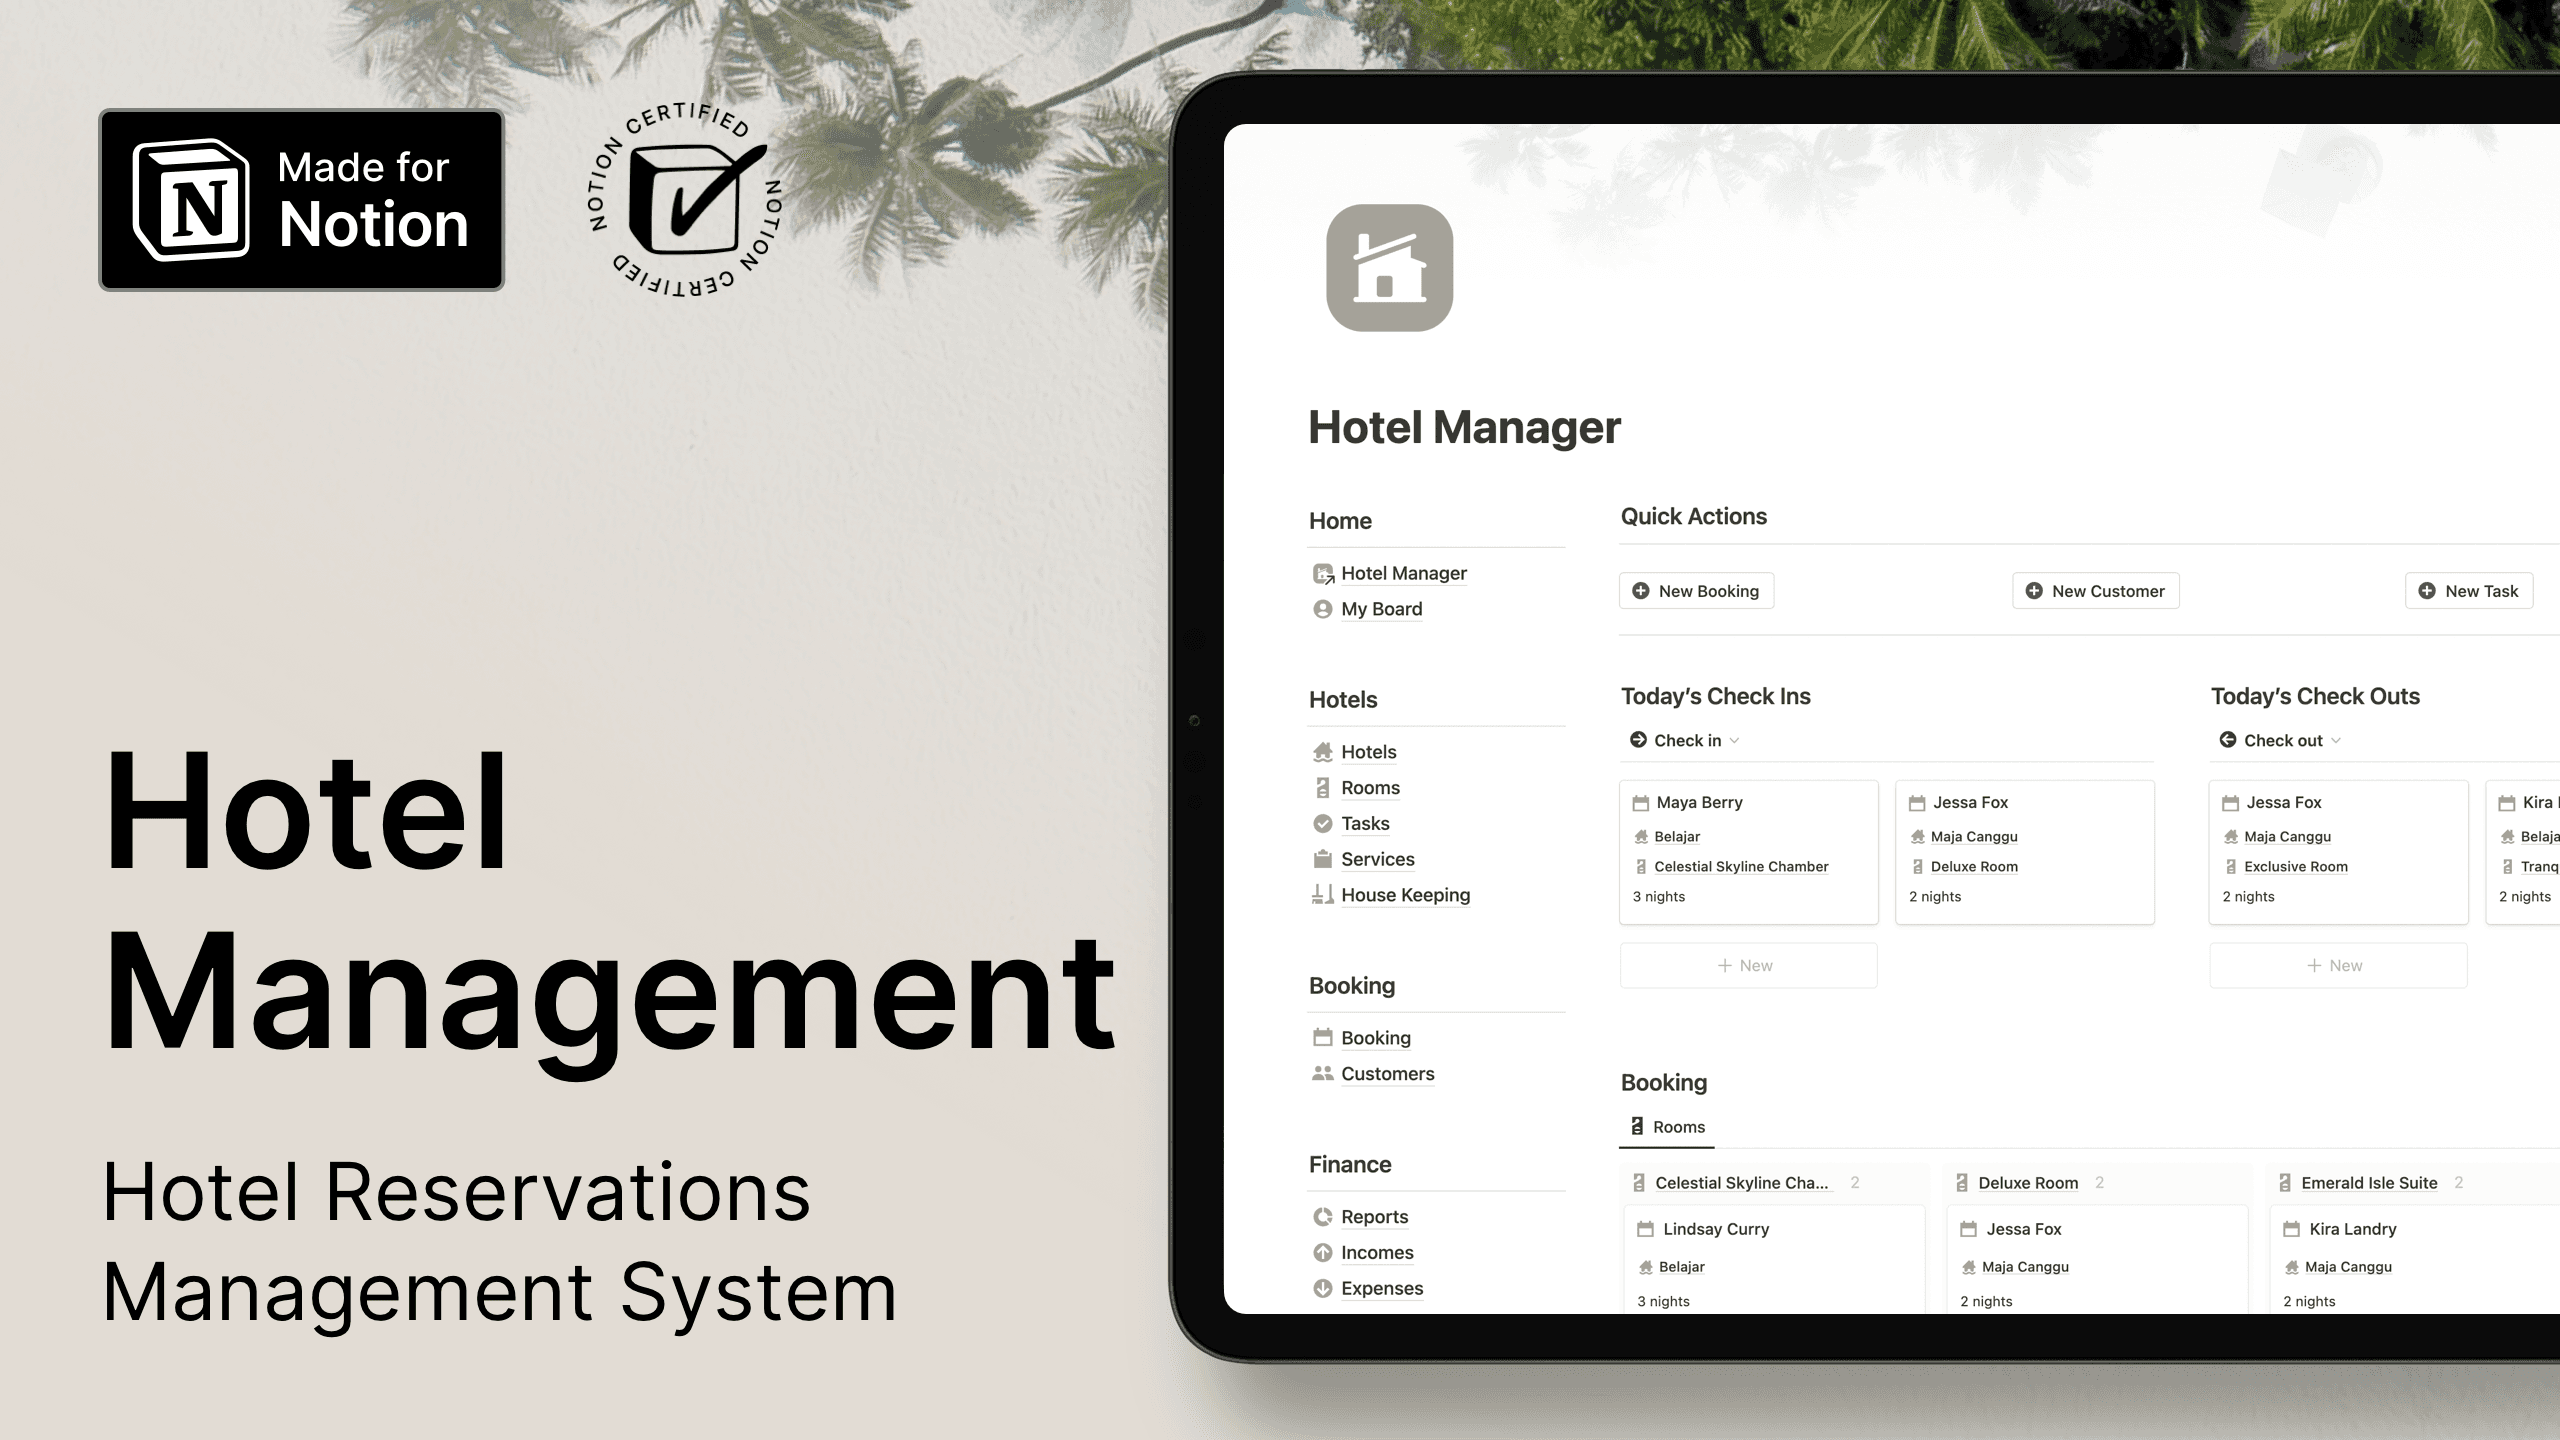Viewport: 2560px width, 1440px height.
Task: Toggle the New Task quick action
Action: coord(2470,589)
